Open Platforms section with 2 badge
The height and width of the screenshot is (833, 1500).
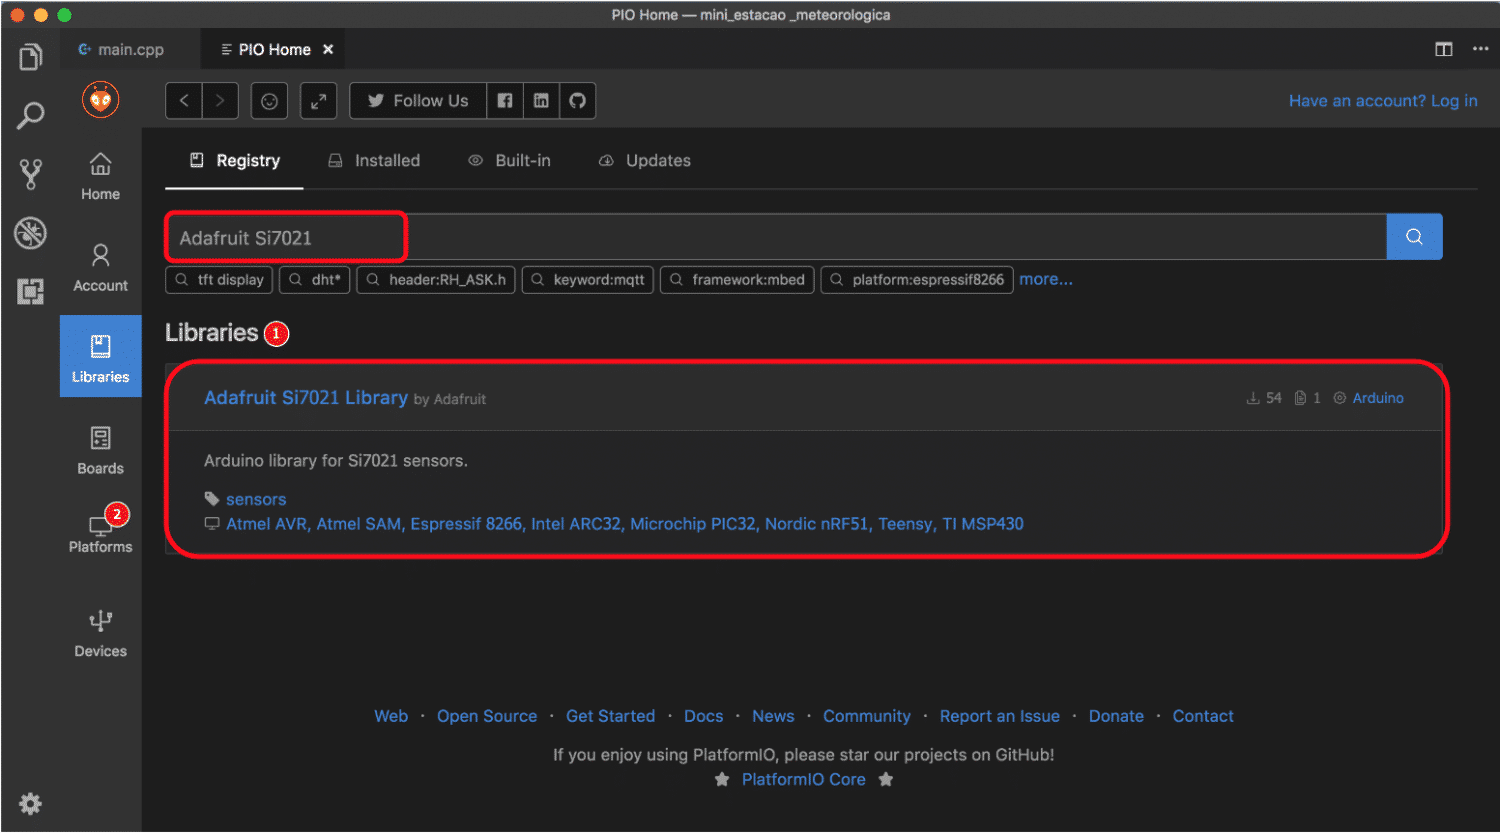[100, 531]
